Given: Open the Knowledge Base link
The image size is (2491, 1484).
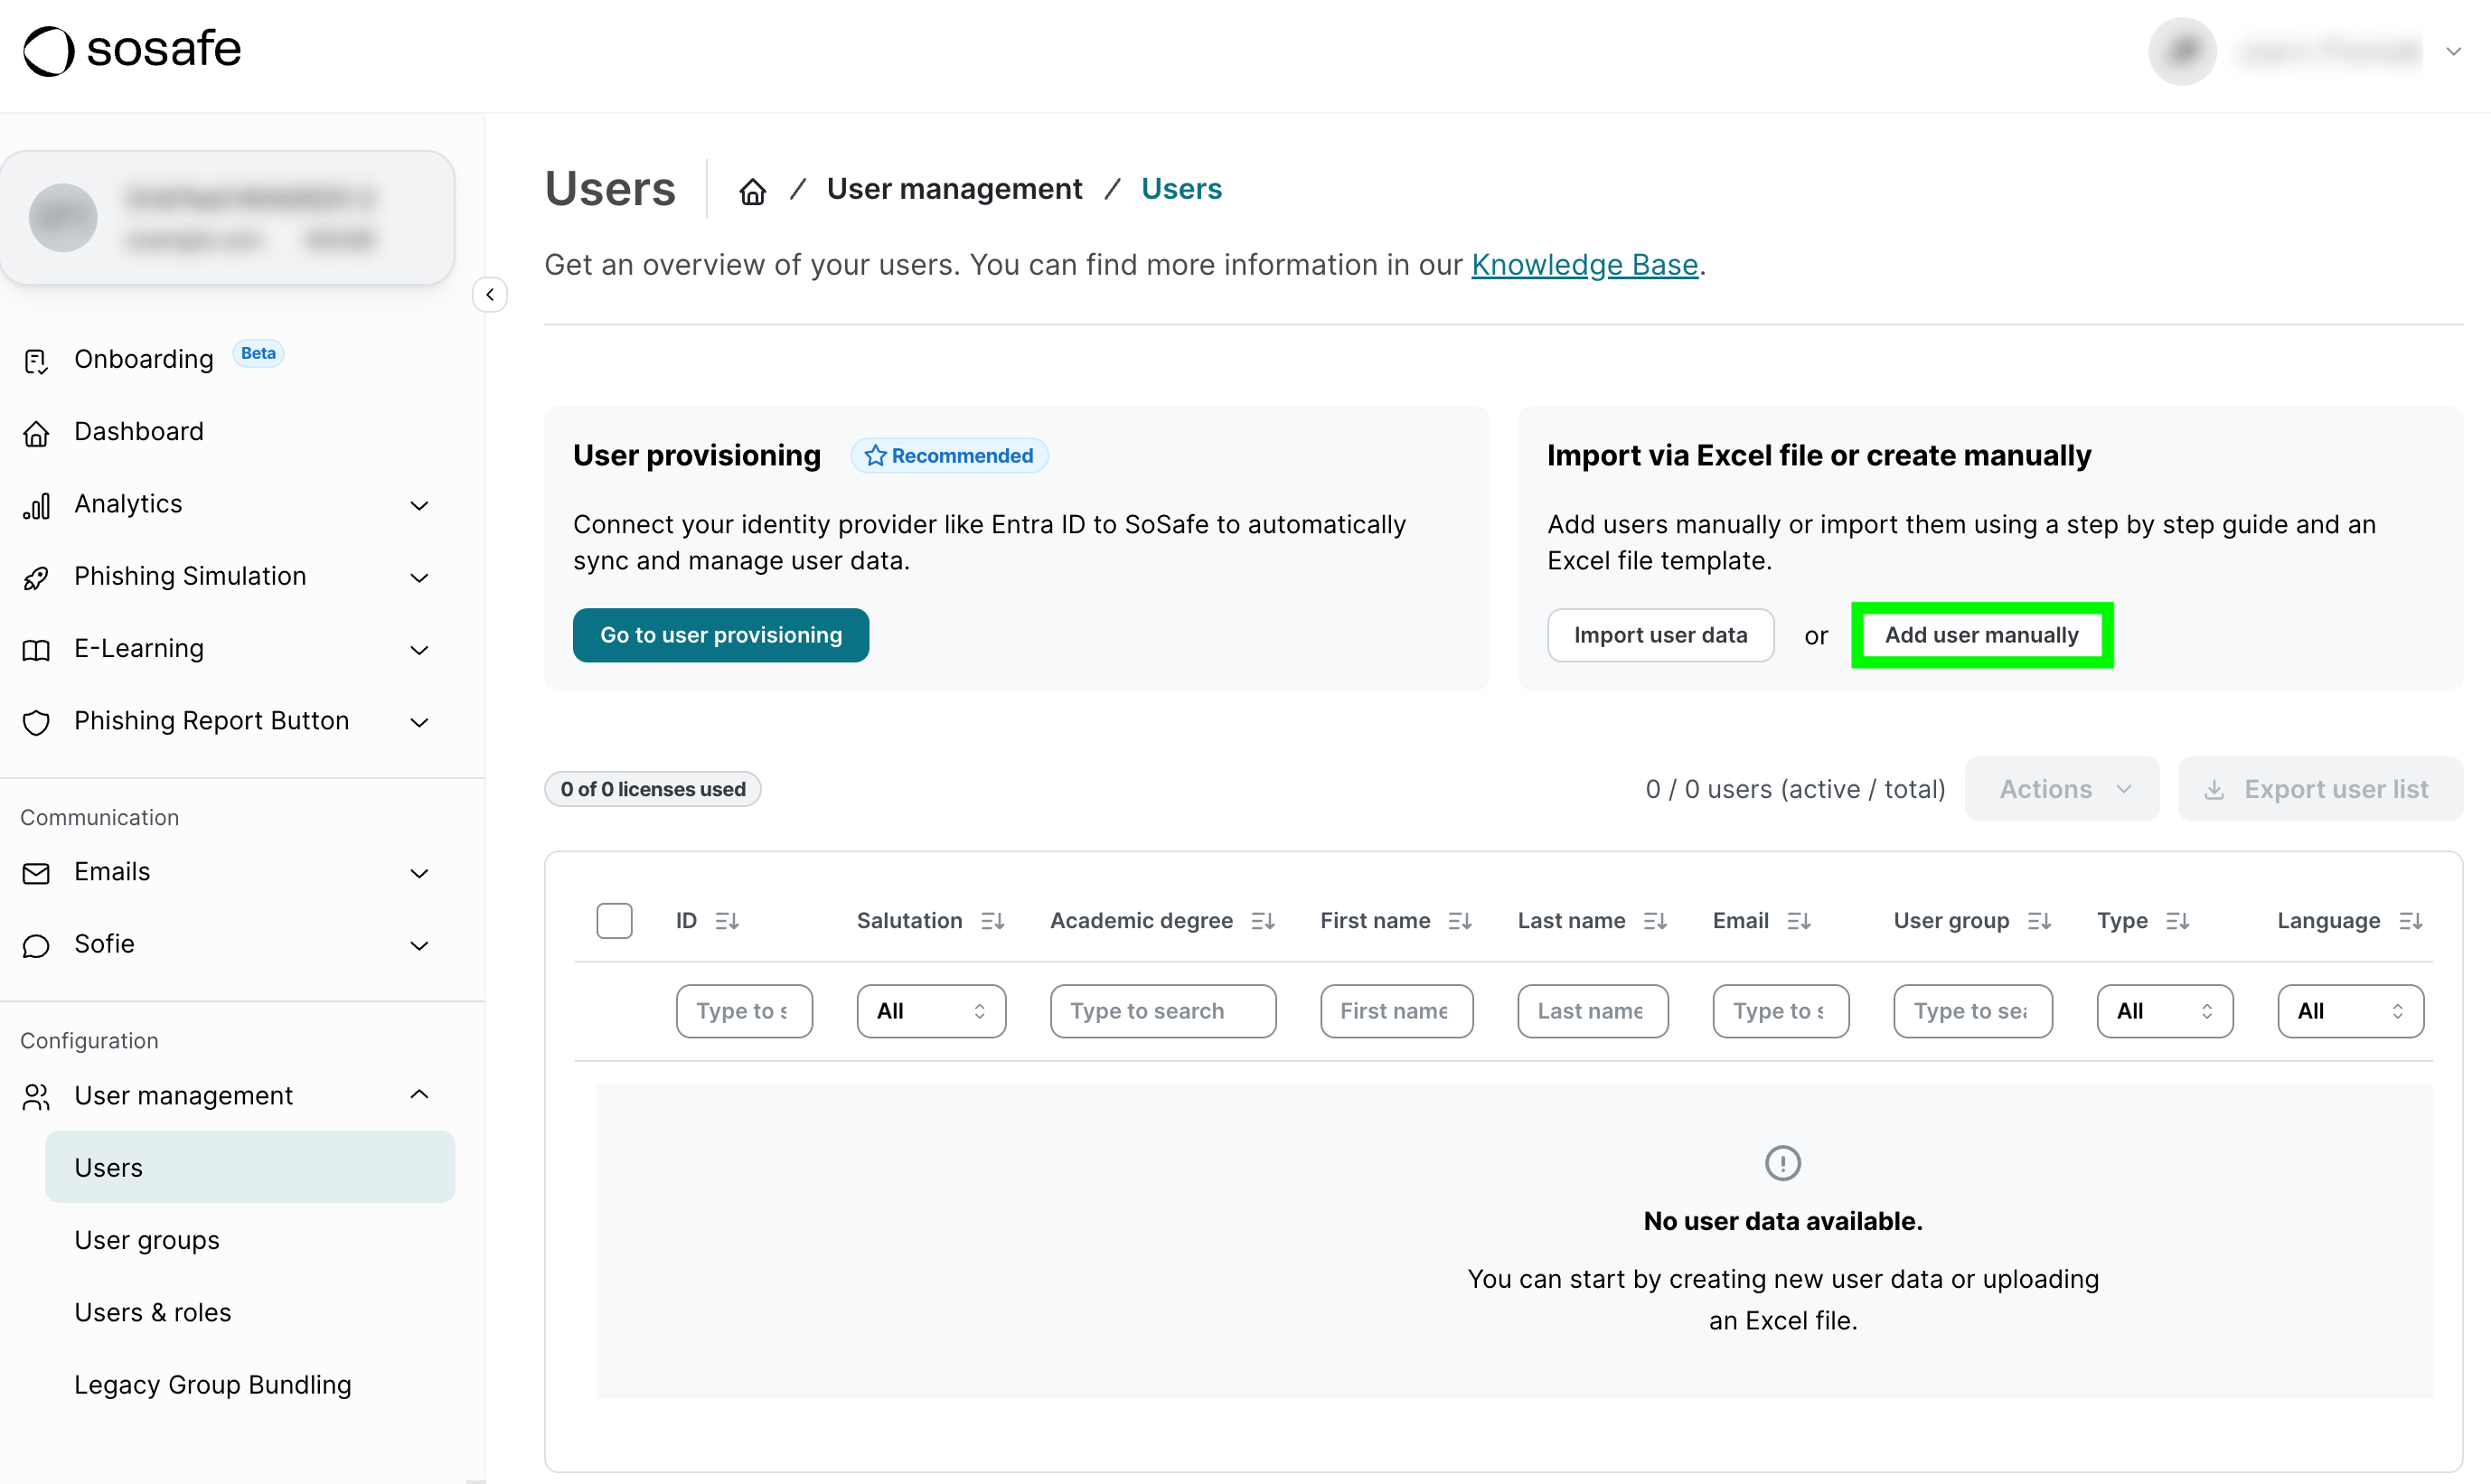Looking at the screenshot, I should coord(1584,265).
